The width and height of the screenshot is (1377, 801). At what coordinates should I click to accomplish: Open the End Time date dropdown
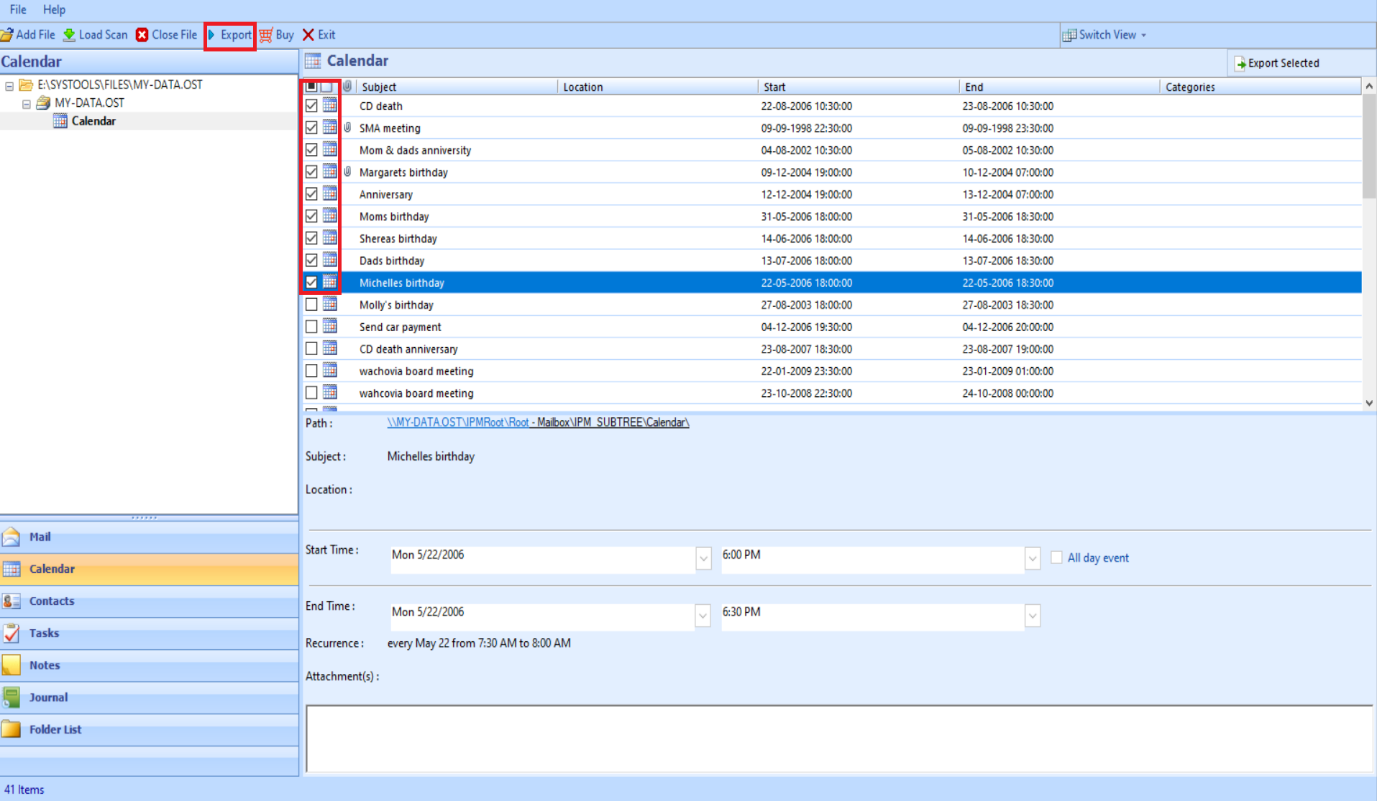click(704, 616)
